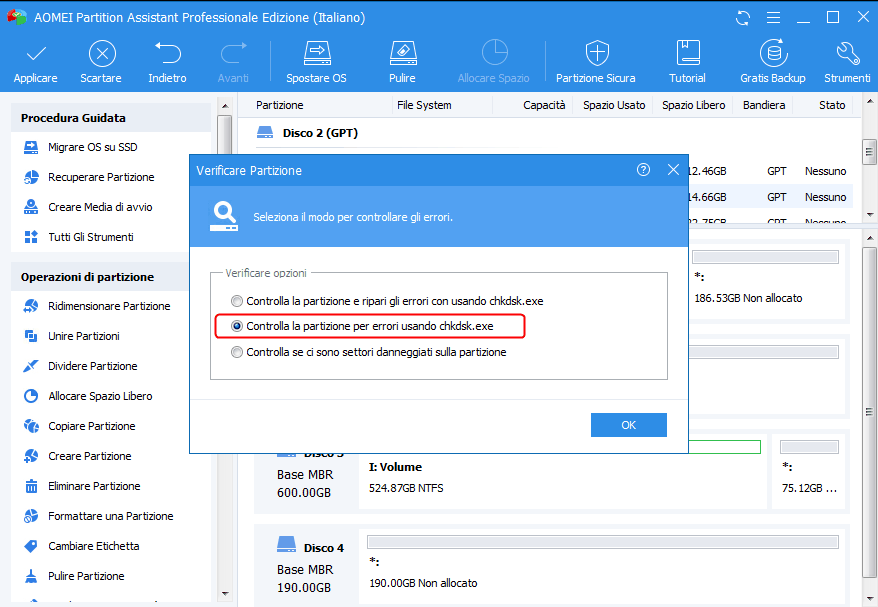Click the Applicare checkmark icon
The width and height of the screenshot is (878, 607).
[36, 54]
